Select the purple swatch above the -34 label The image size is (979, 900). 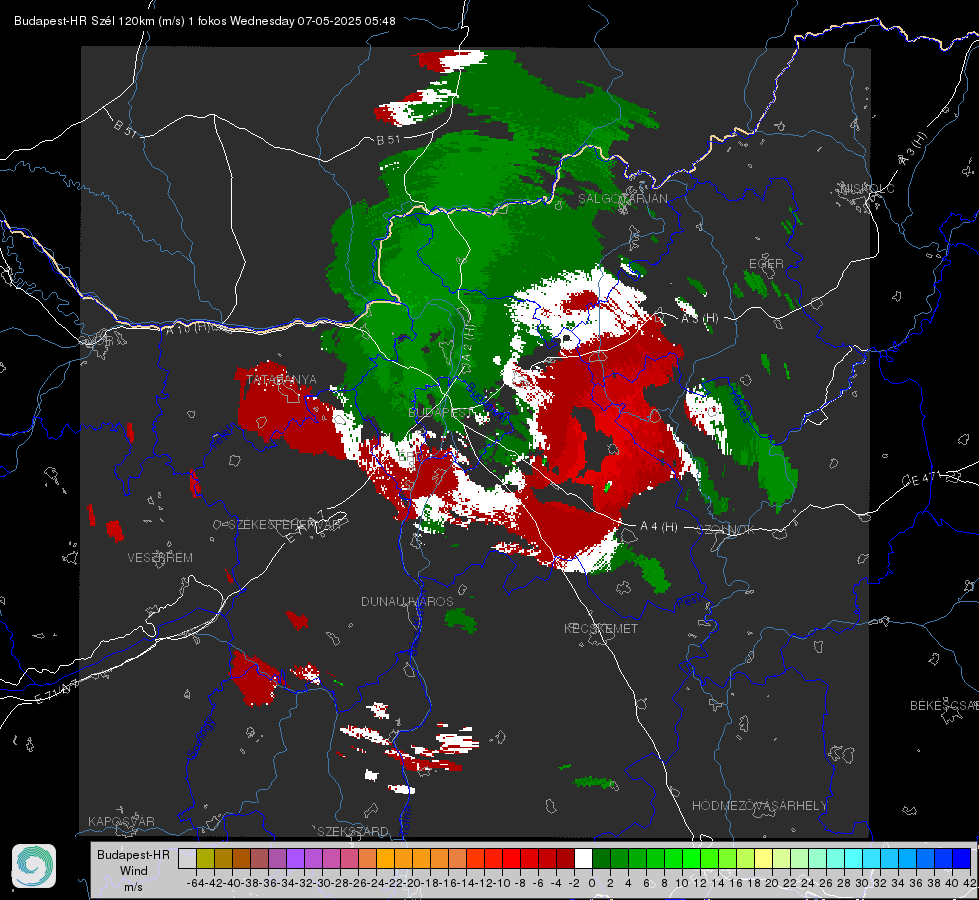[295, 859]
